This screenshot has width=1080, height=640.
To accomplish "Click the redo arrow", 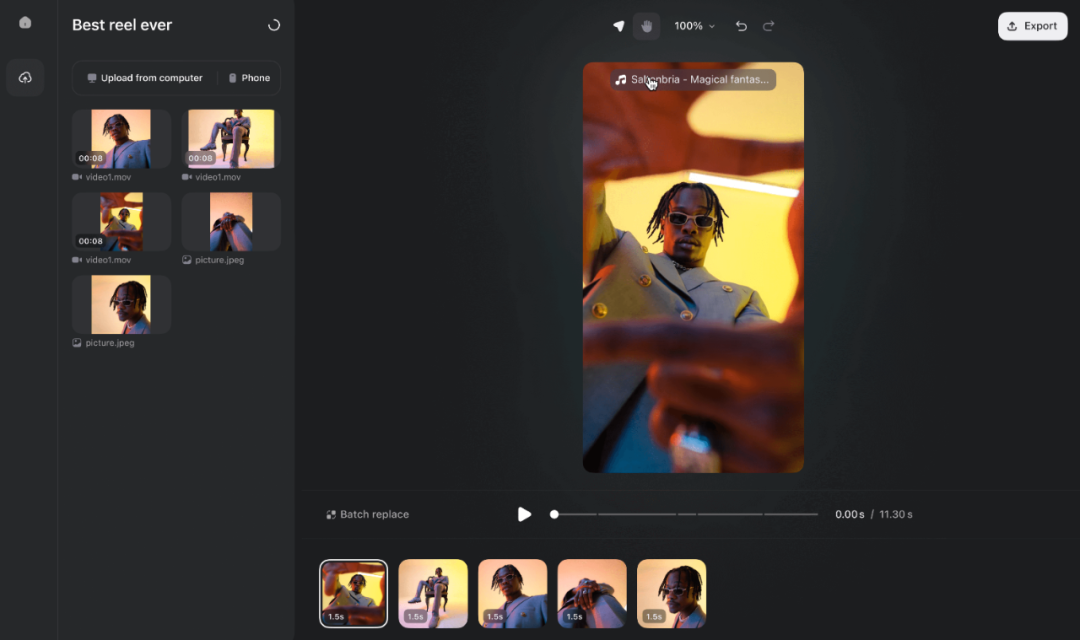I will point(769,26).
